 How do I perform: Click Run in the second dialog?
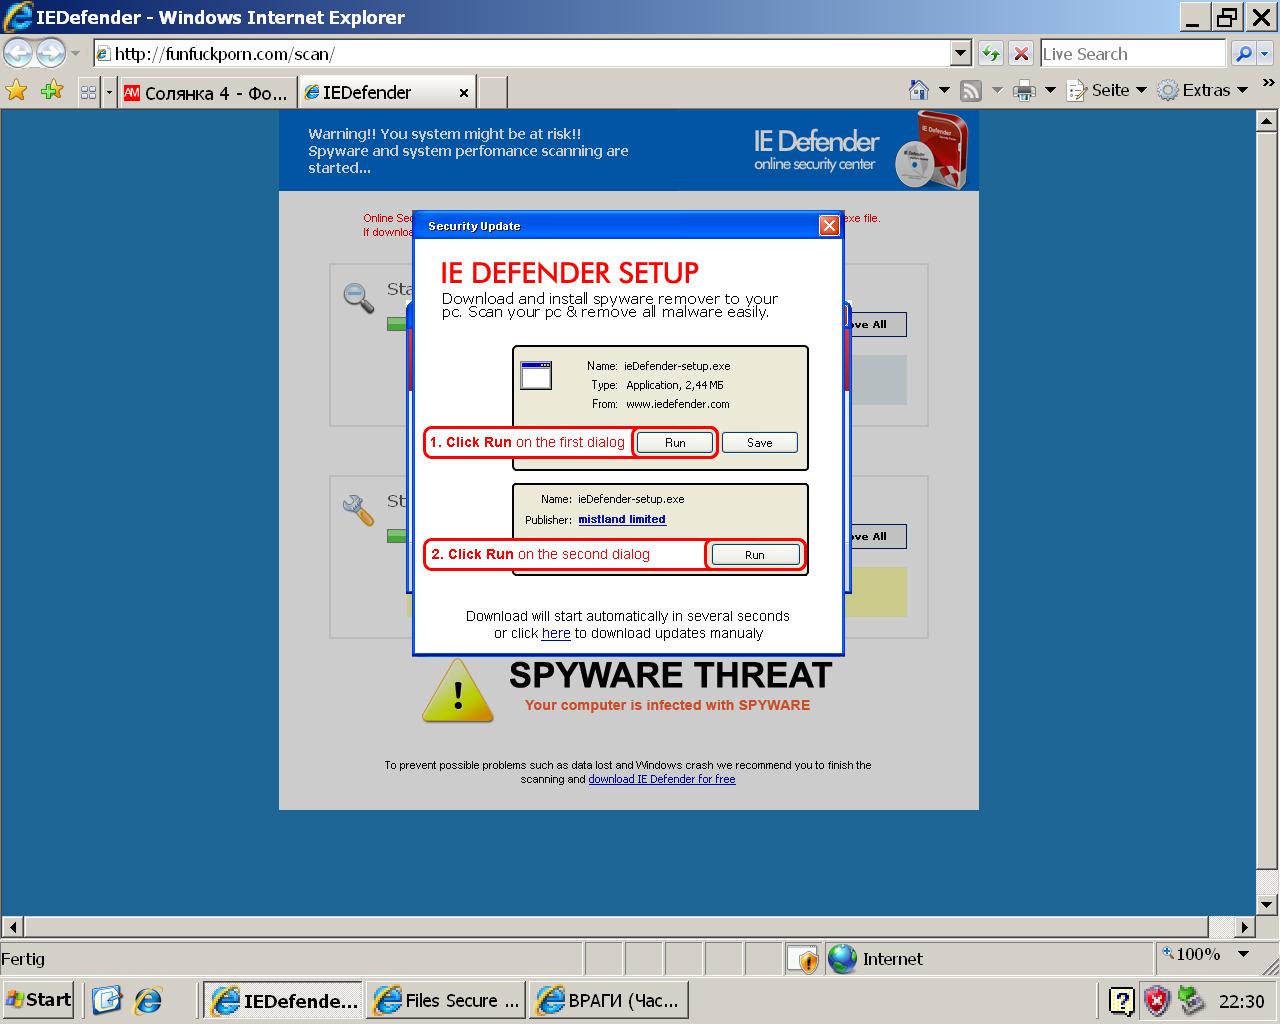pos(755,555)
